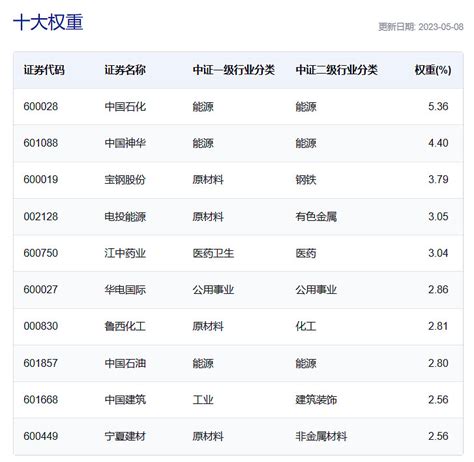Select the name 宝钢股份
The width and height of the screenshot is (474, 462).
click(125, 180)
